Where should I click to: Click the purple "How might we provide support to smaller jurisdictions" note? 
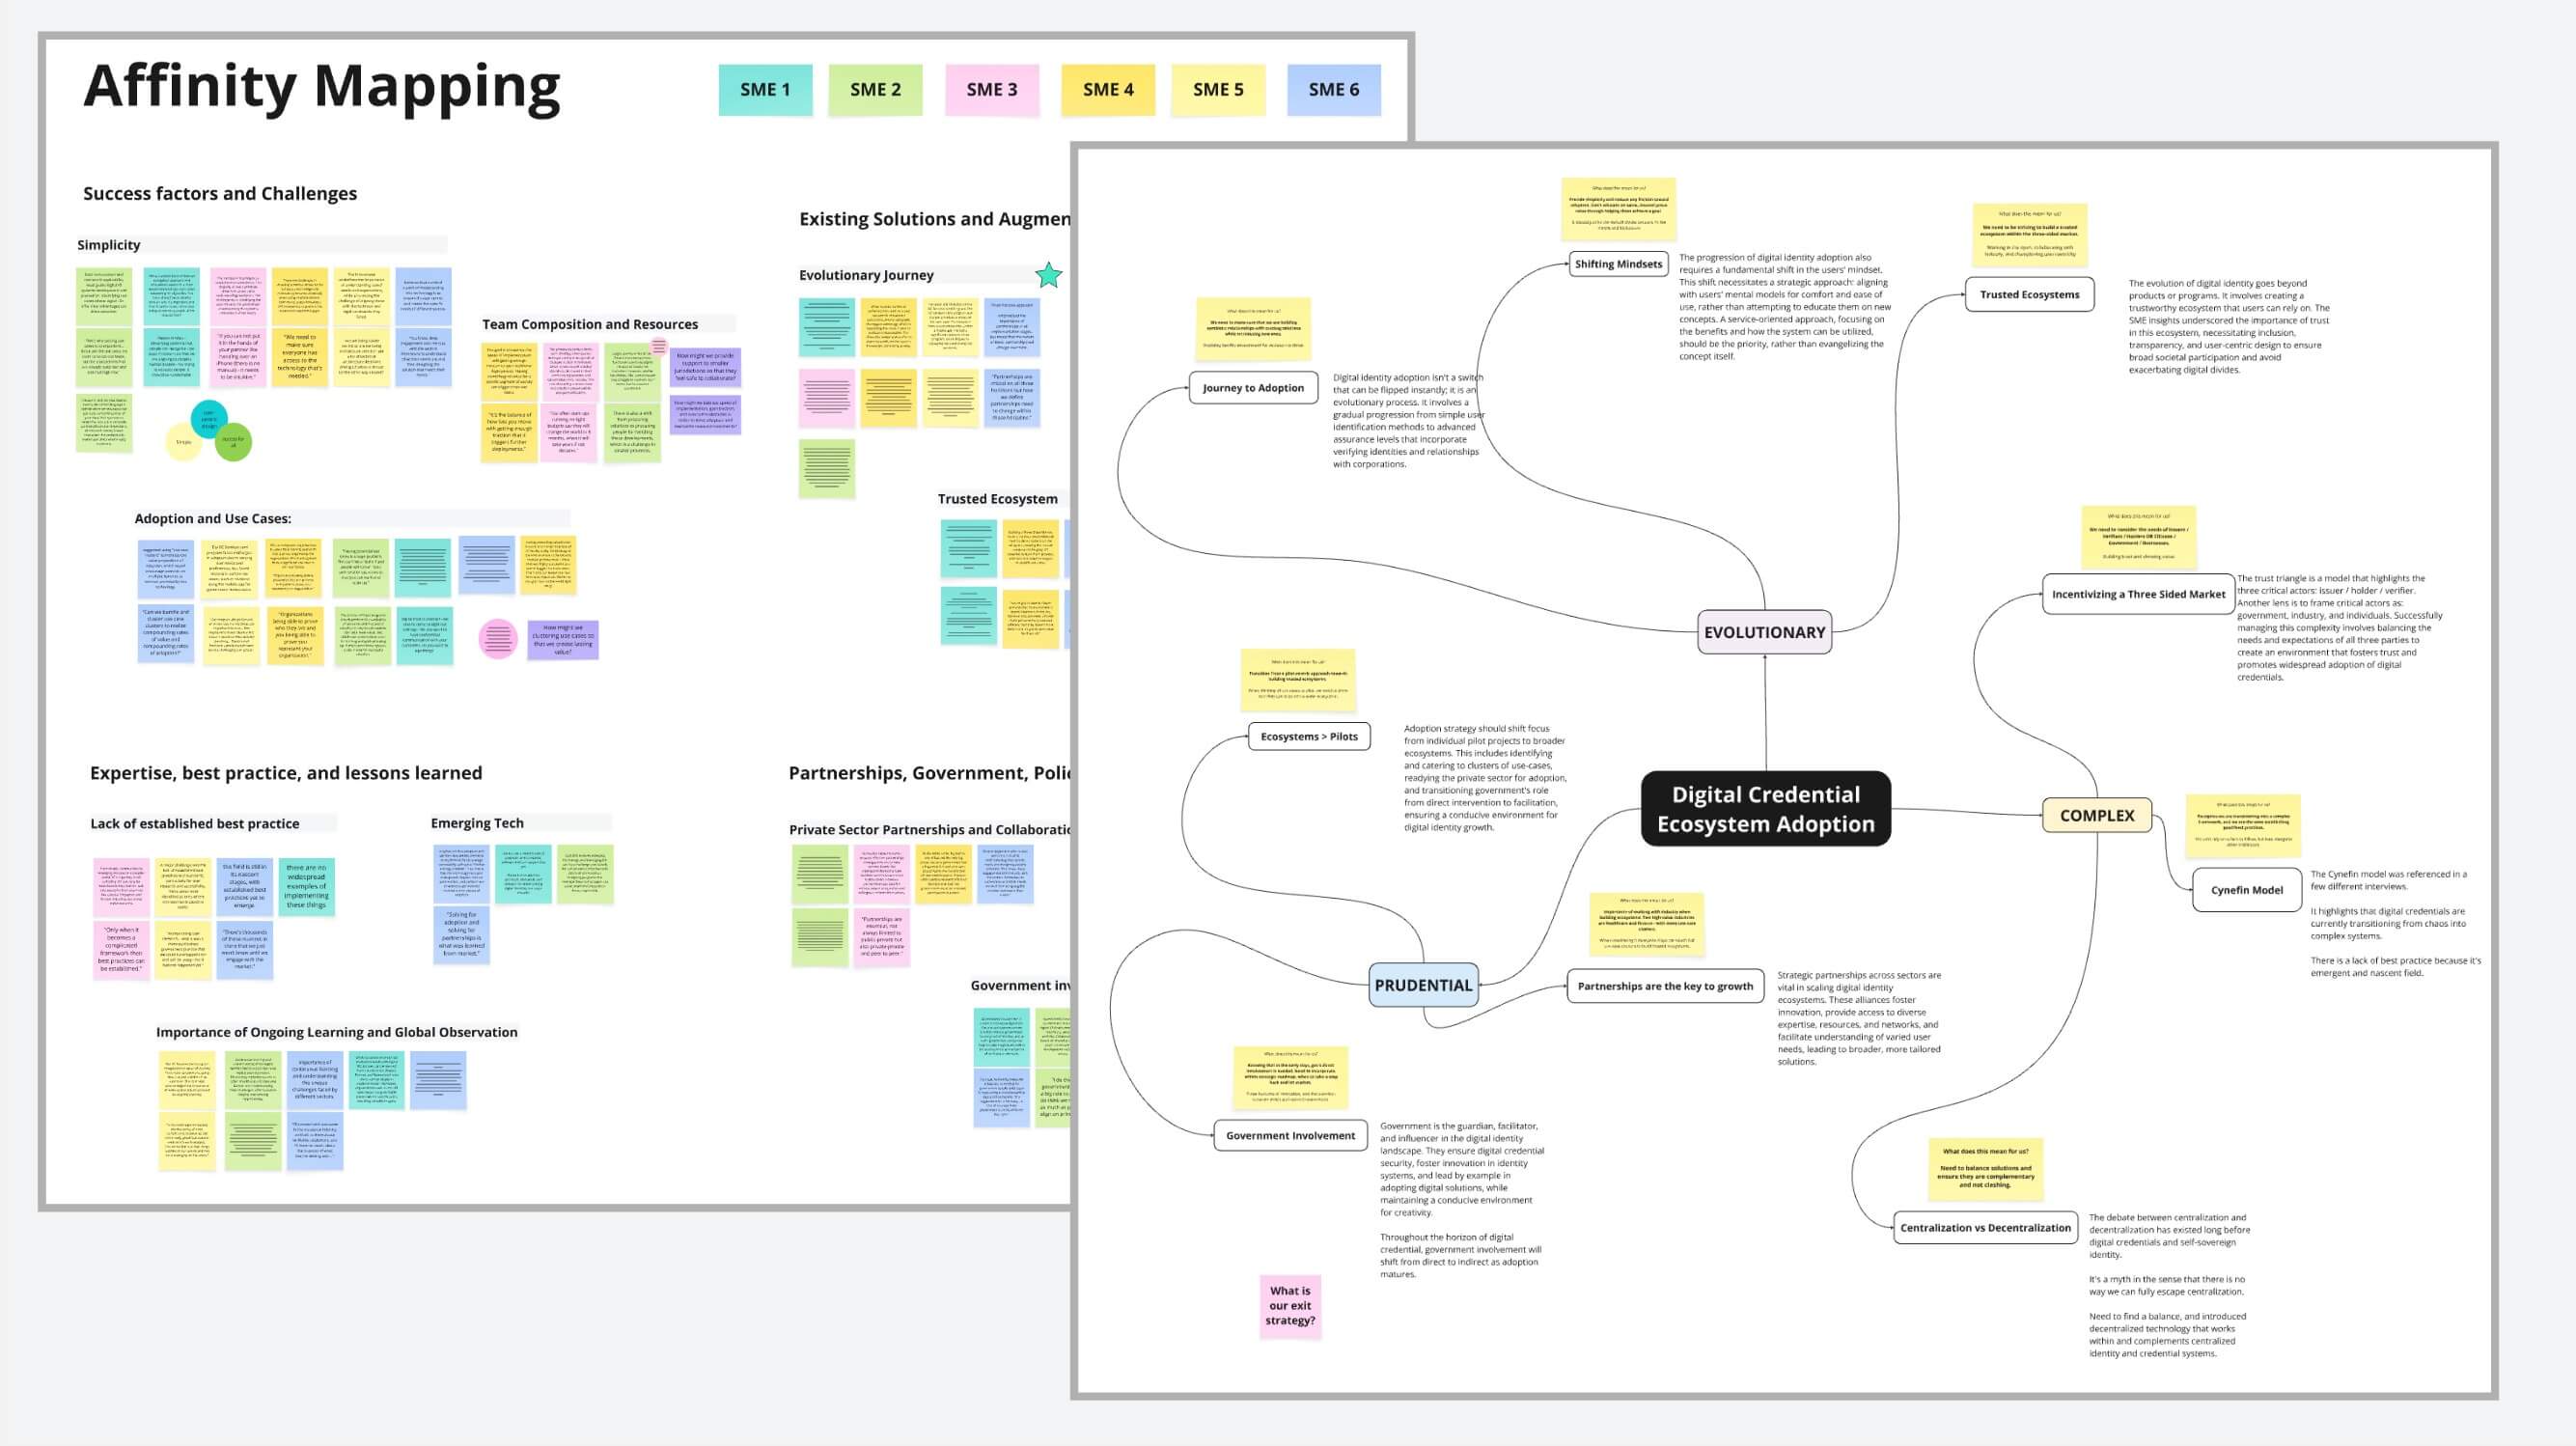tap(707, 368)
